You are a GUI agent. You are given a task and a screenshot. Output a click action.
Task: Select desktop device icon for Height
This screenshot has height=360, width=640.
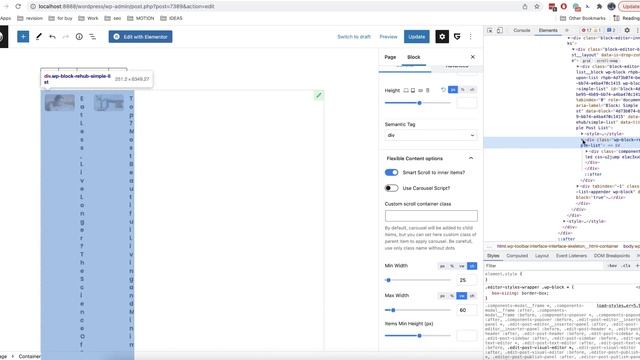coord(406,90)
